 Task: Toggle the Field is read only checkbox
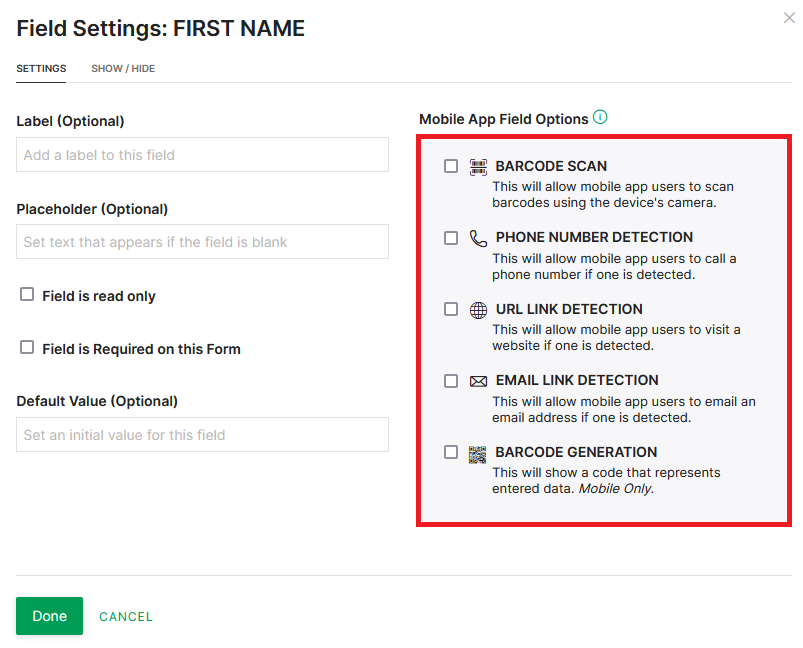coord(27,294)
